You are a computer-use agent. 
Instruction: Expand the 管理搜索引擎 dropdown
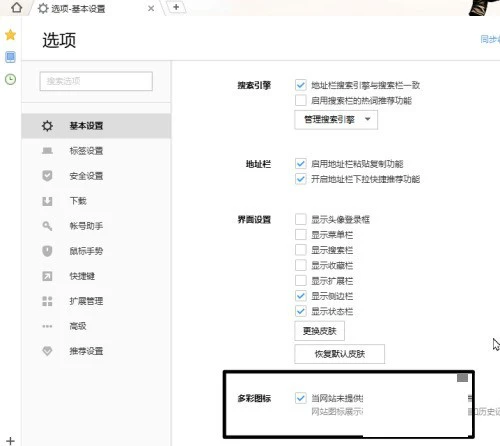[x=336, y=119]
